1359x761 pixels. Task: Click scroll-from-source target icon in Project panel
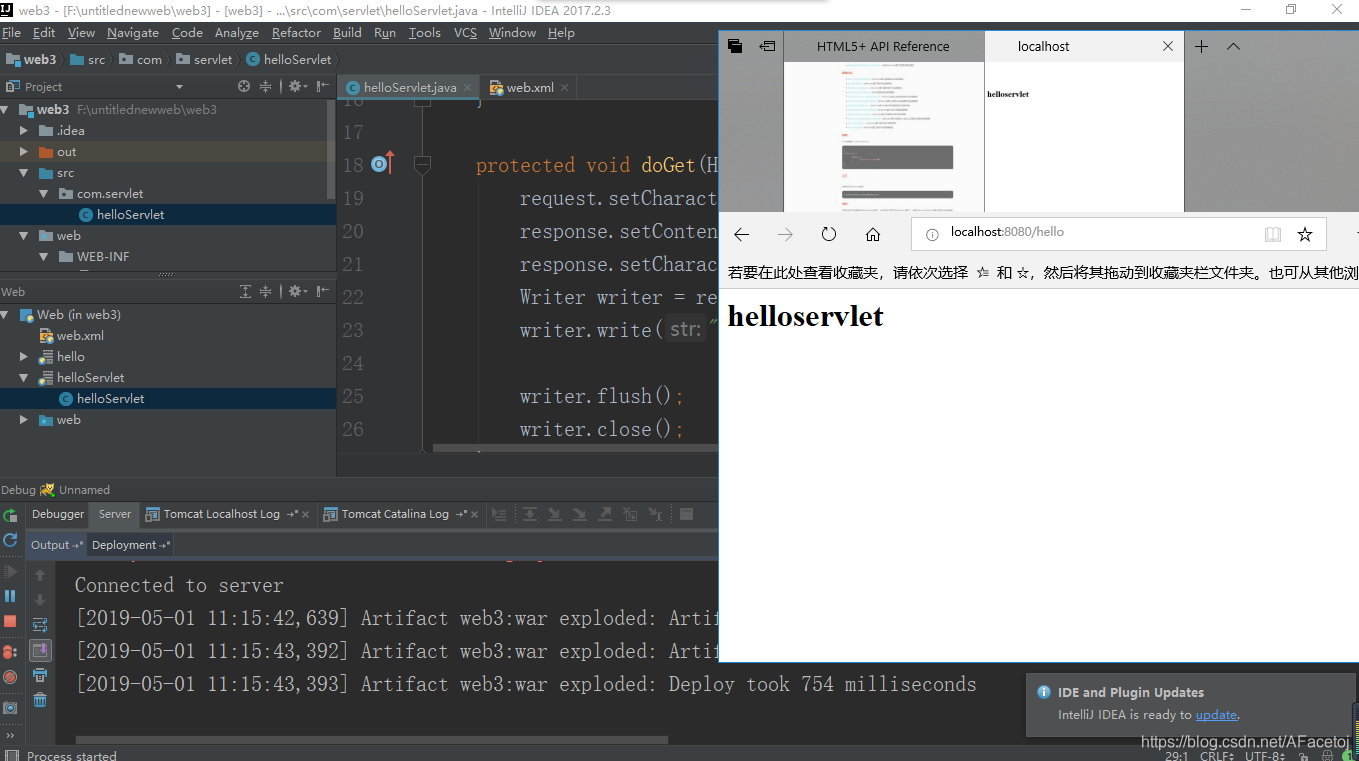244,87
